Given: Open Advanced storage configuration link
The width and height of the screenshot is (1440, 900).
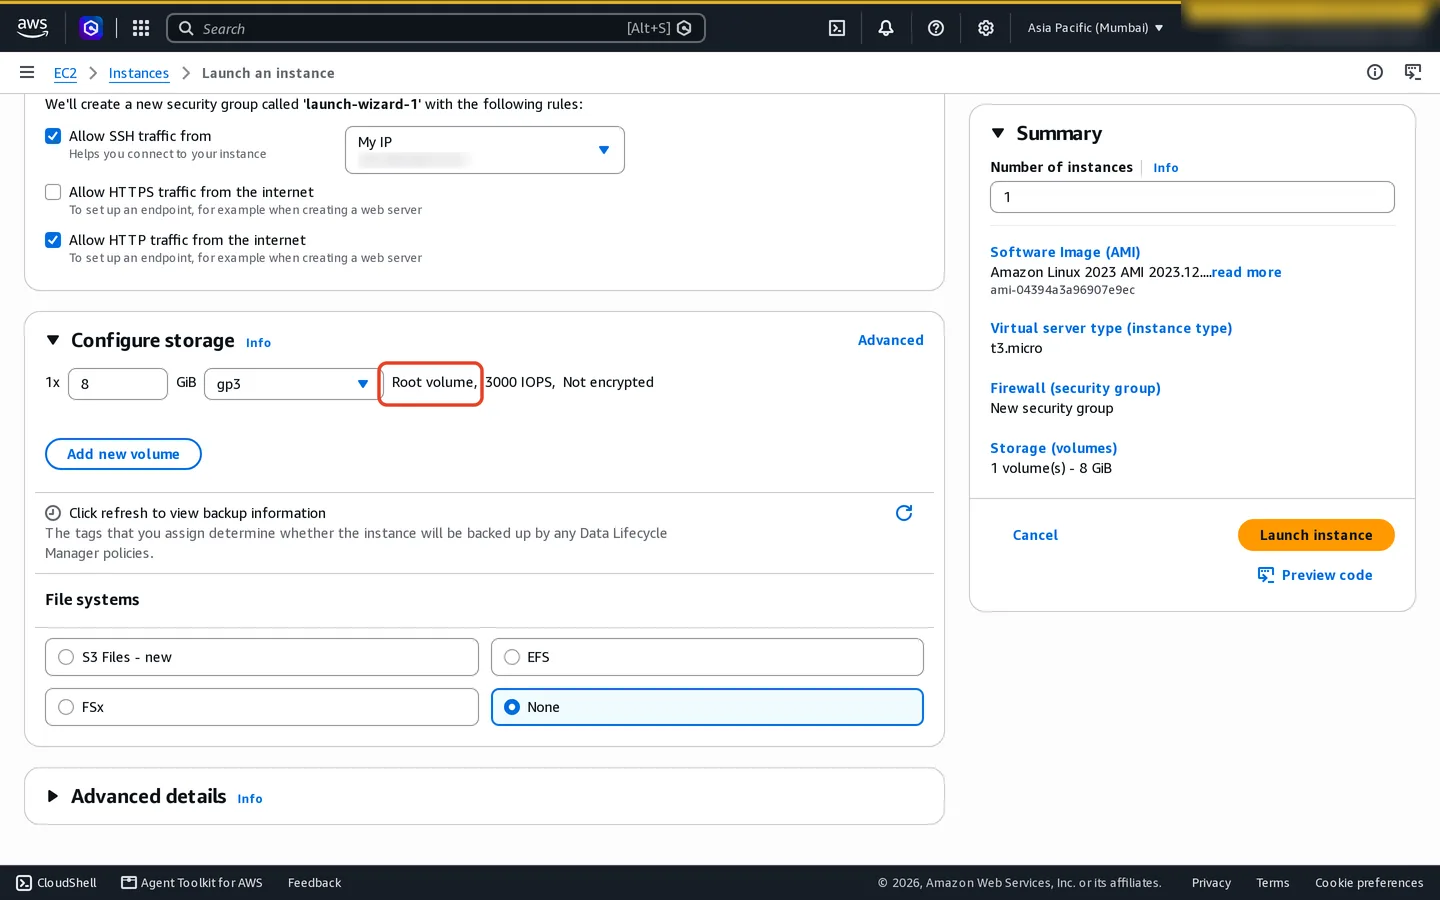Looking at the screenshot, I should pos(891,340).
